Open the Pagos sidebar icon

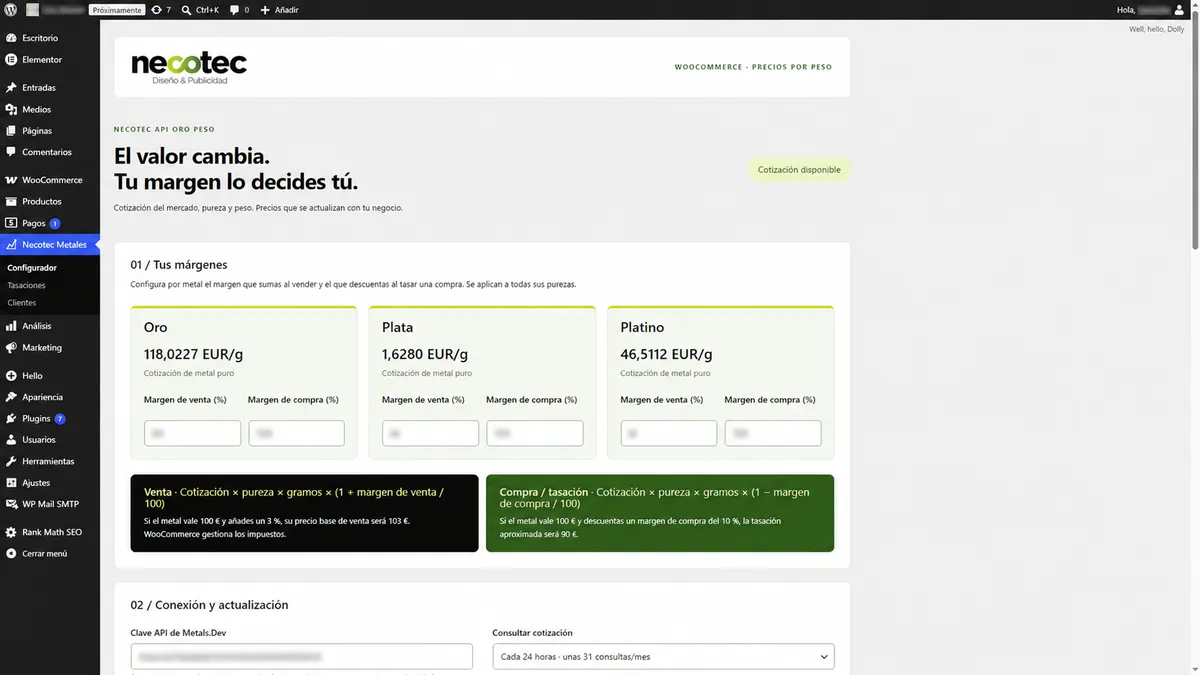(11, 224)
